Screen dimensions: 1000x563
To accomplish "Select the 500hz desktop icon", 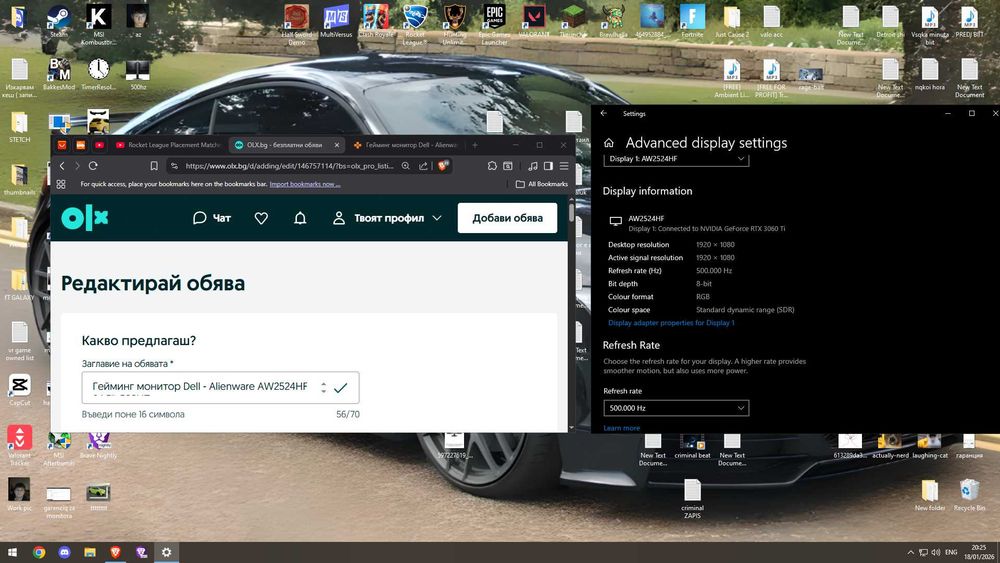I will coord(138,73).
